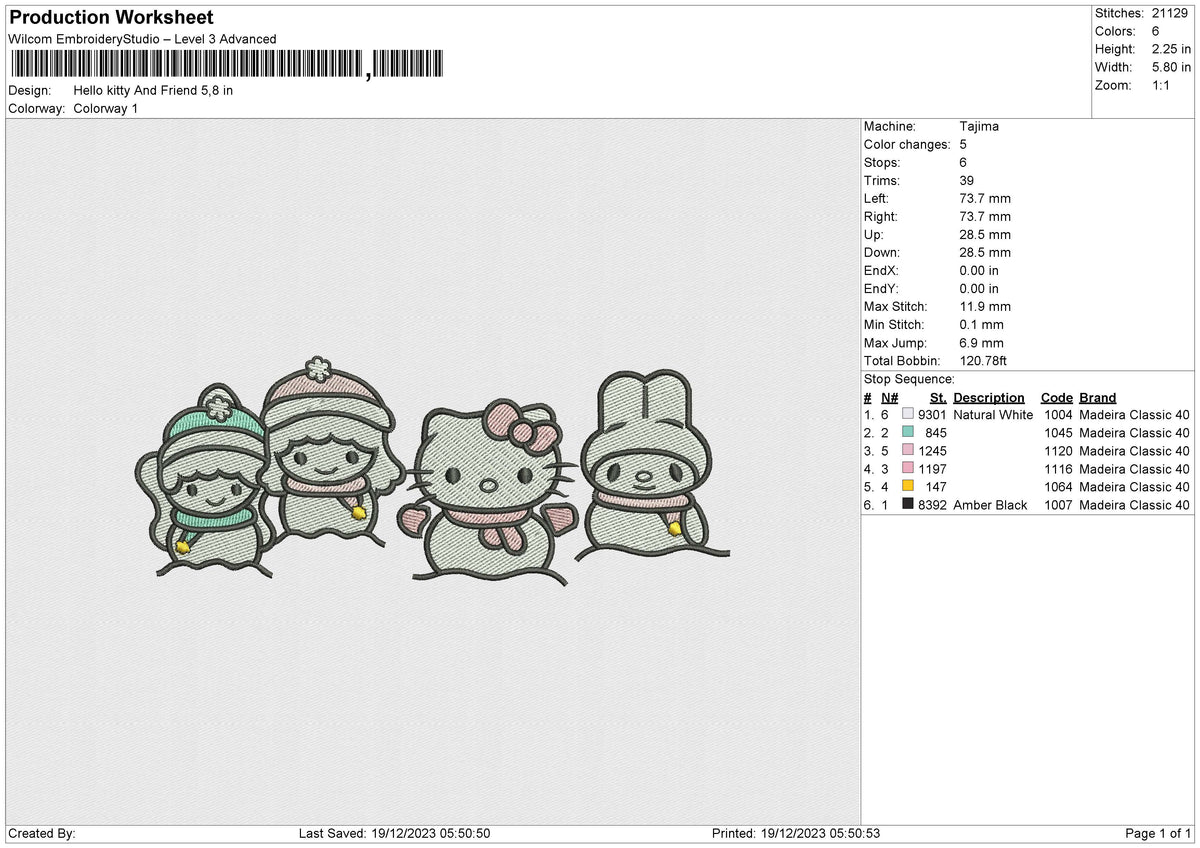Click the Code column header
This screenshot has height=848, width=1200.
coord(1056,397)
